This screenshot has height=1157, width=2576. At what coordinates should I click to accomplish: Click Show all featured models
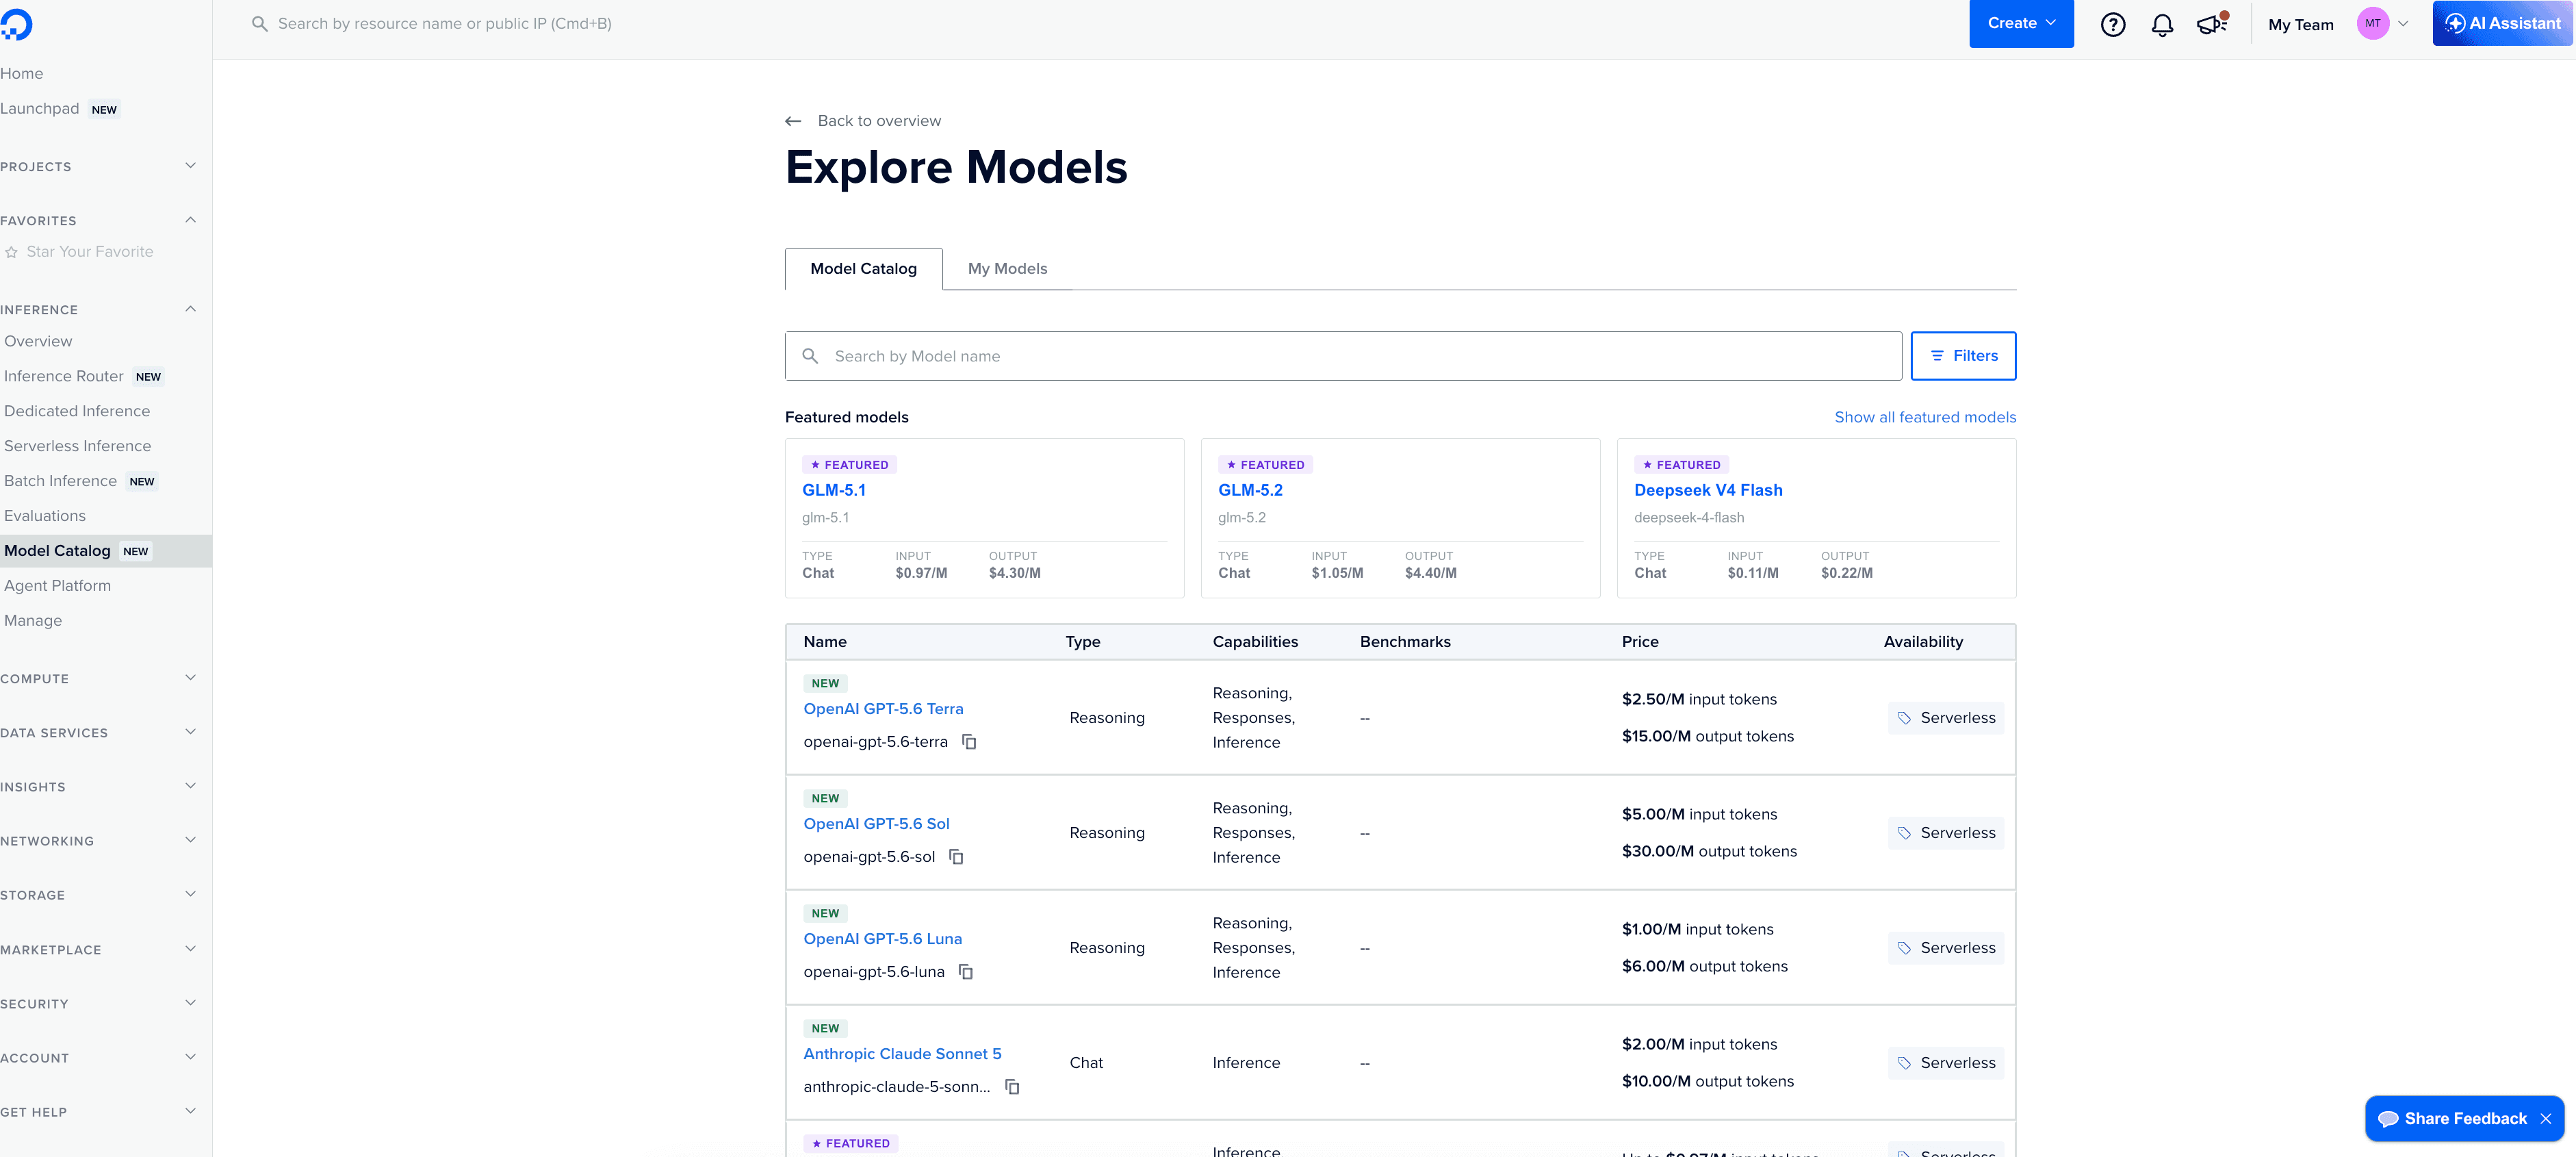click(1925, 418)
